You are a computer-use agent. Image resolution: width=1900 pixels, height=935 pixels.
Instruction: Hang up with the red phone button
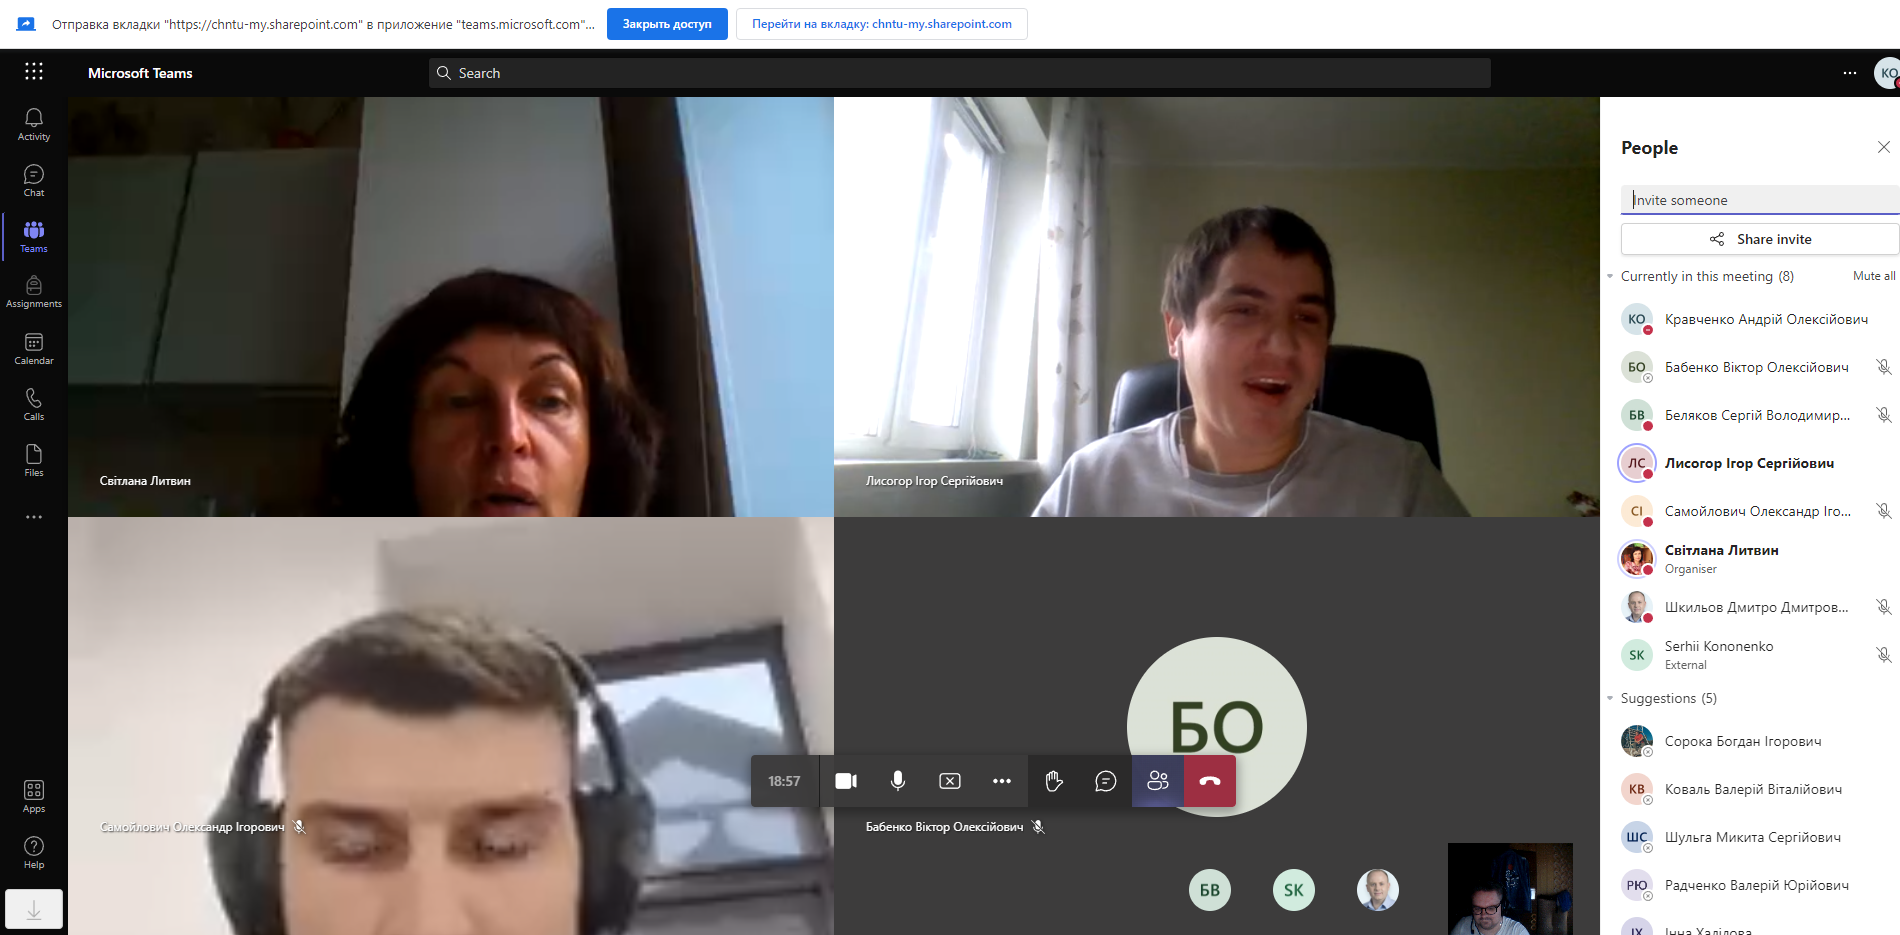click(x=1210, y=781)
